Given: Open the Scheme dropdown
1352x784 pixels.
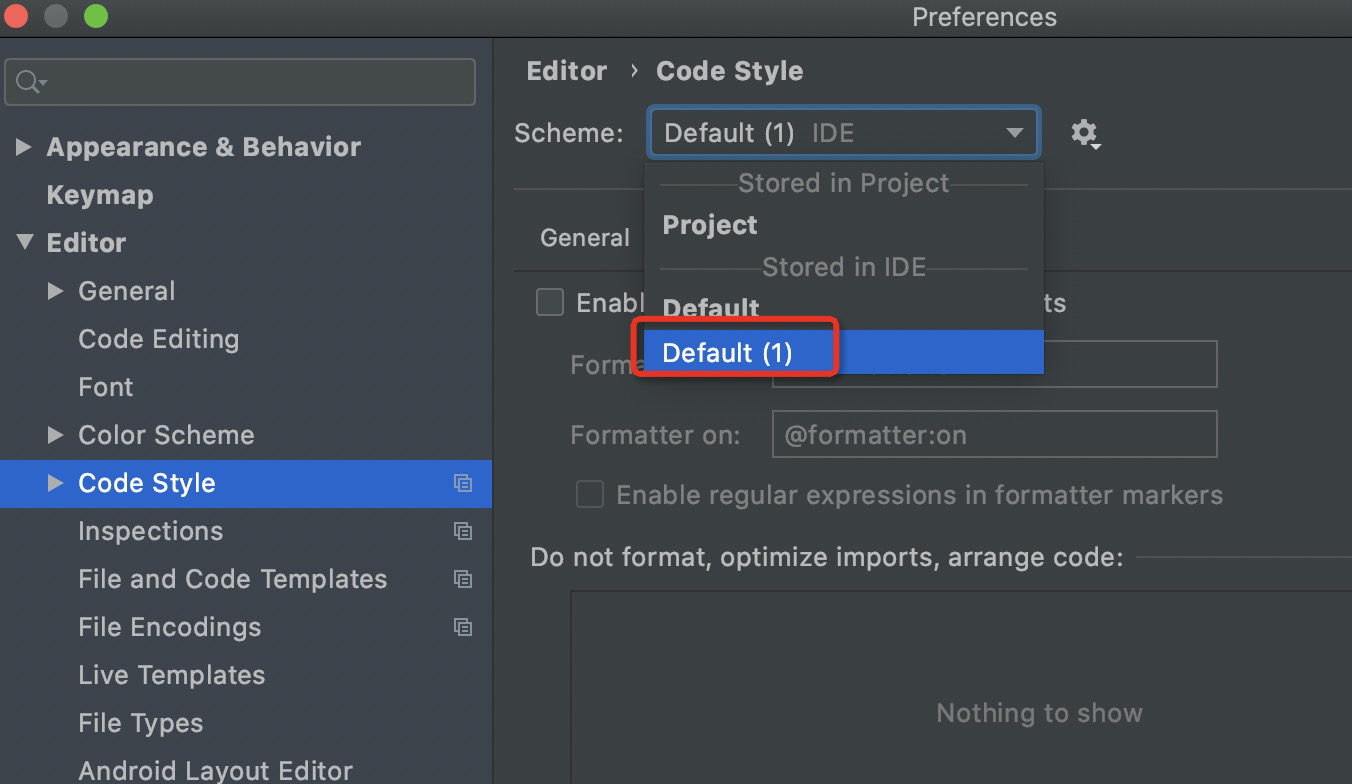Looking at the screenshot, I should point(844,133).
